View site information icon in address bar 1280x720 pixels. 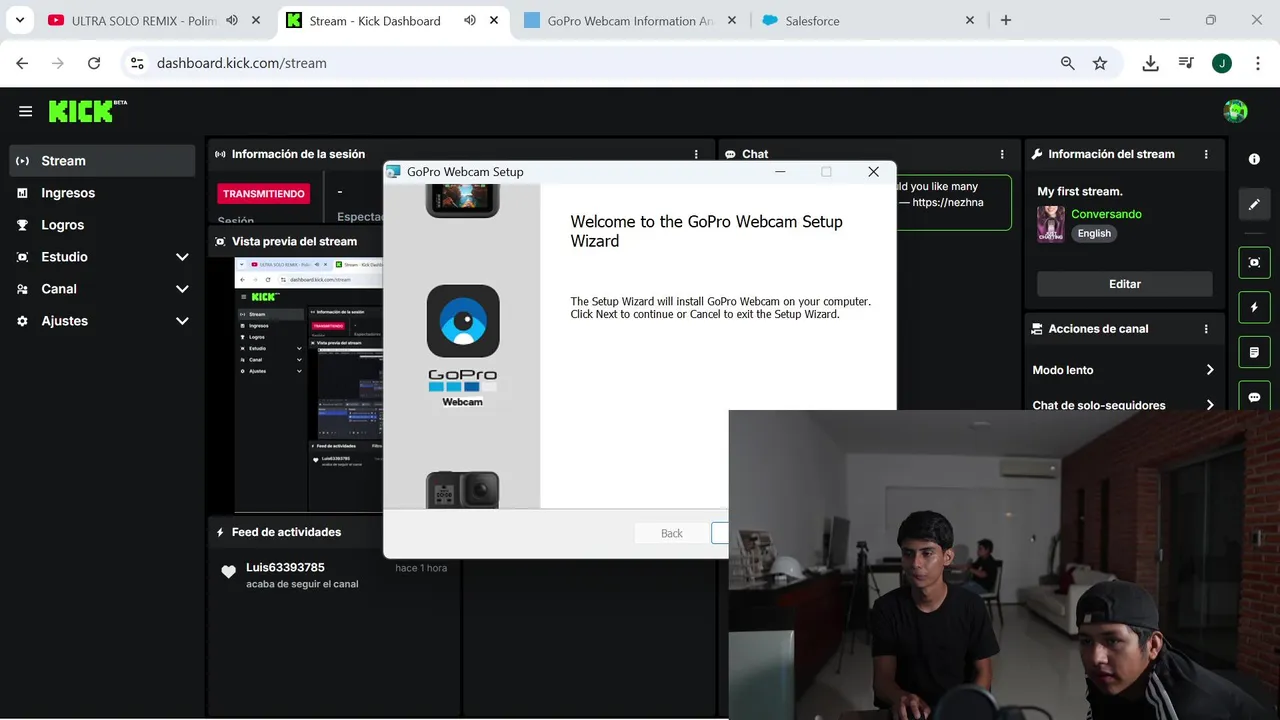coord(138,63)
